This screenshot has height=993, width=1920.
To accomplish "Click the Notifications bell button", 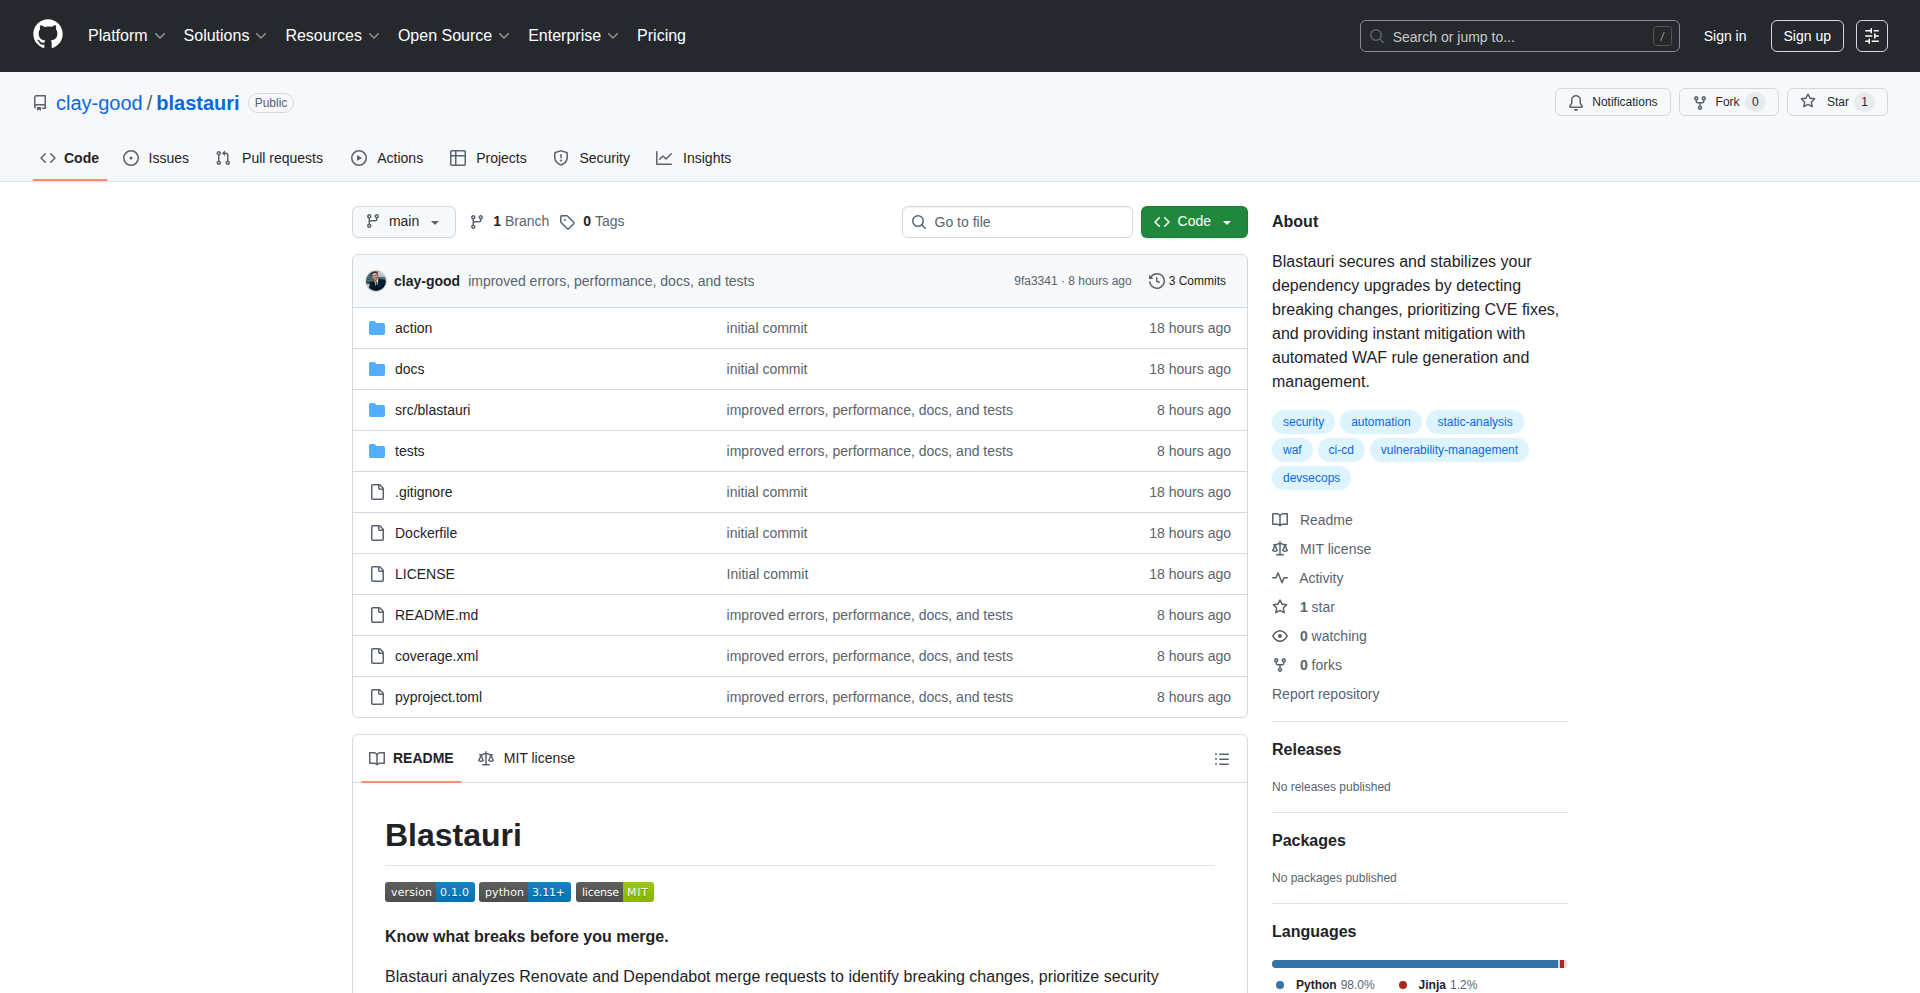I will click(x=1612, y=102).
